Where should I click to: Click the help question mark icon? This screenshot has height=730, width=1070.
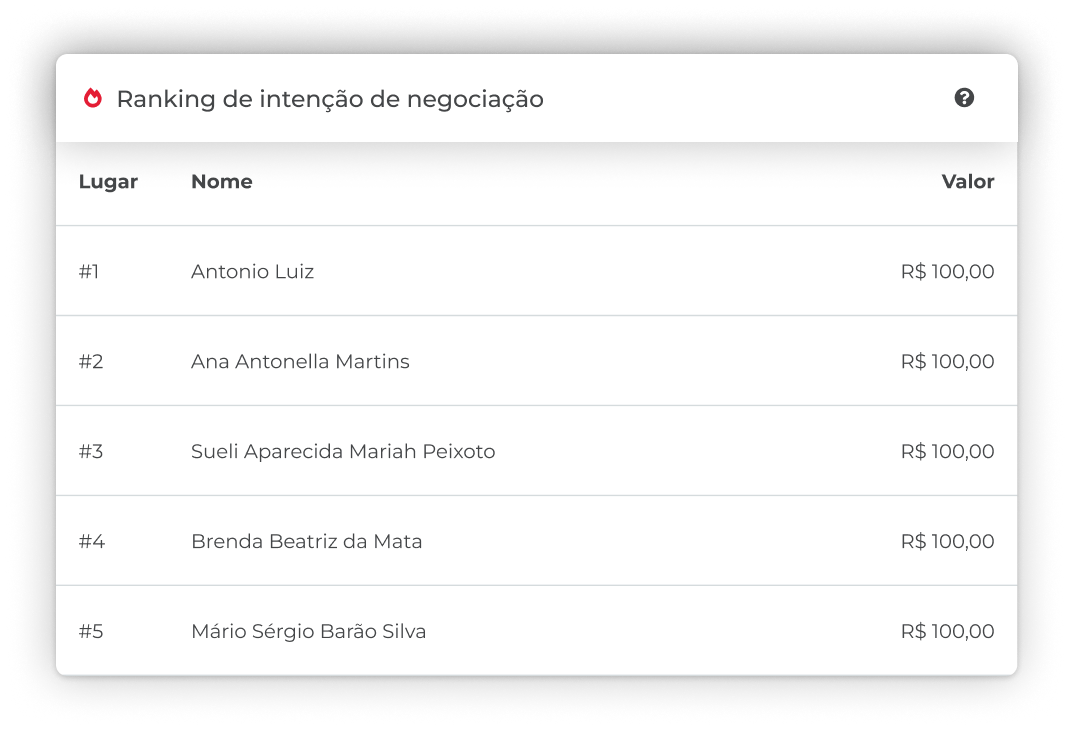click(964, 98)
